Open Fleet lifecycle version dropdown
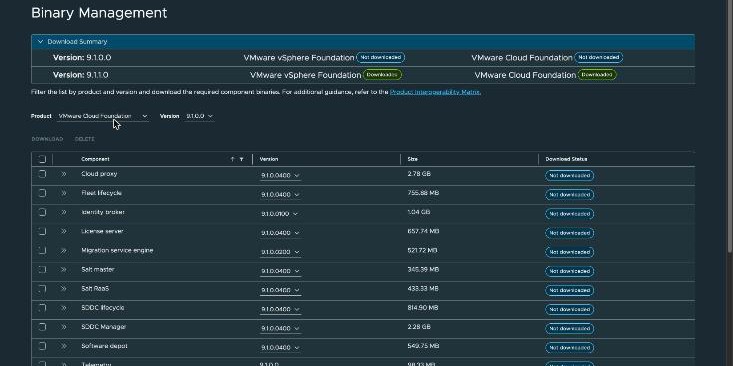The width and height of the screenshot is (733, 366). pos(280,195)
